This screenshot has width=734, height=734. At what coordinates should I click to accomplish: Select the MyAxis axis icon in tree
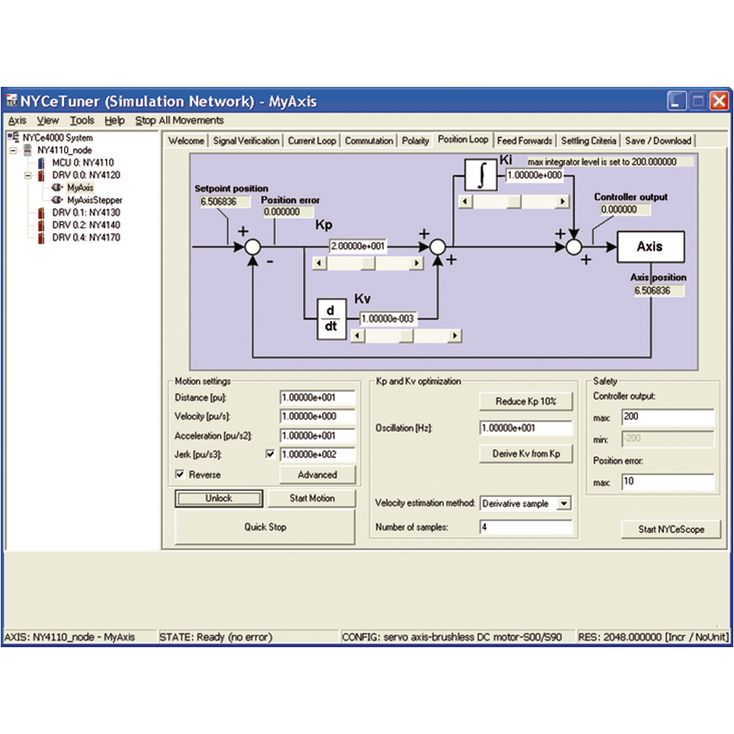pos(57,188)
